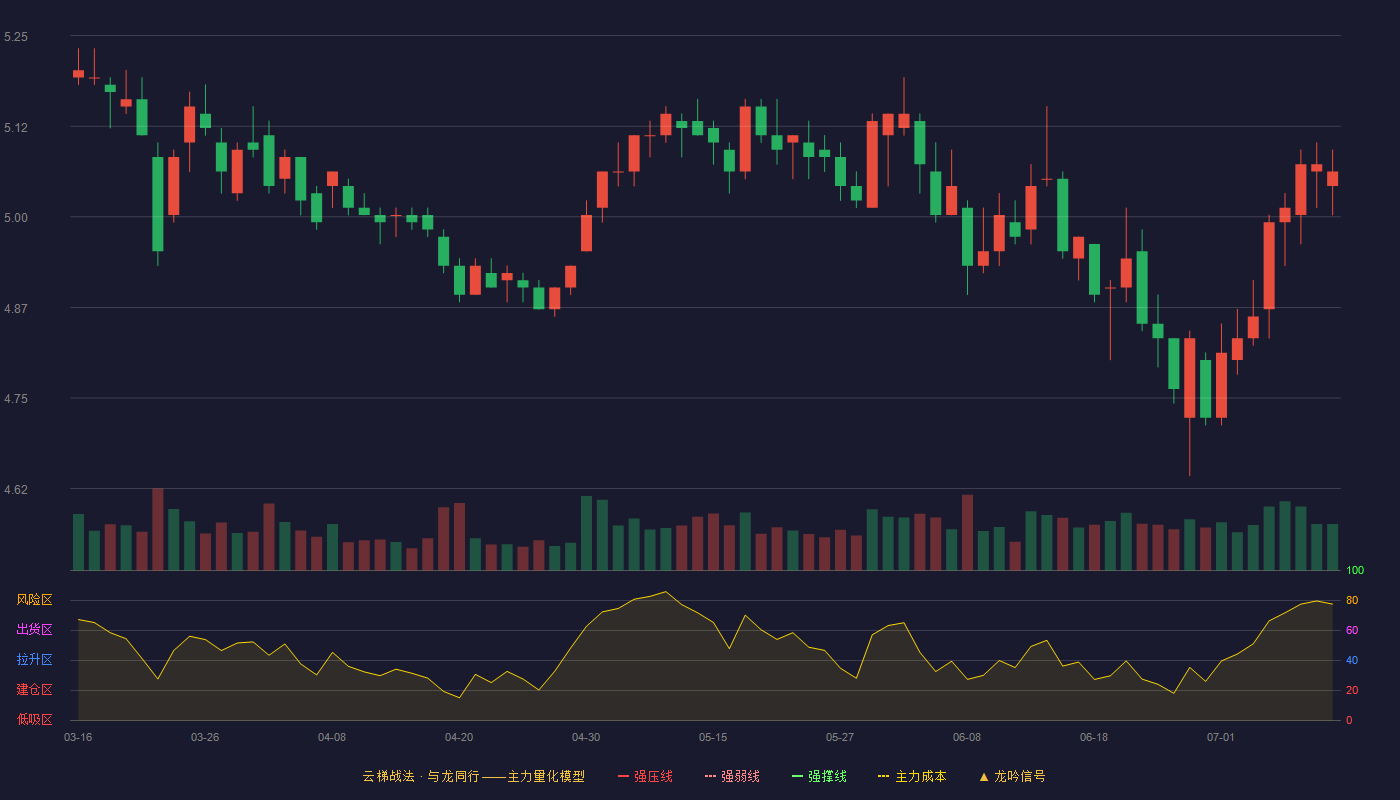Select the 07-01 date axis label
The width and height of the screenshot is (1400, 800).
point(1221,737)
